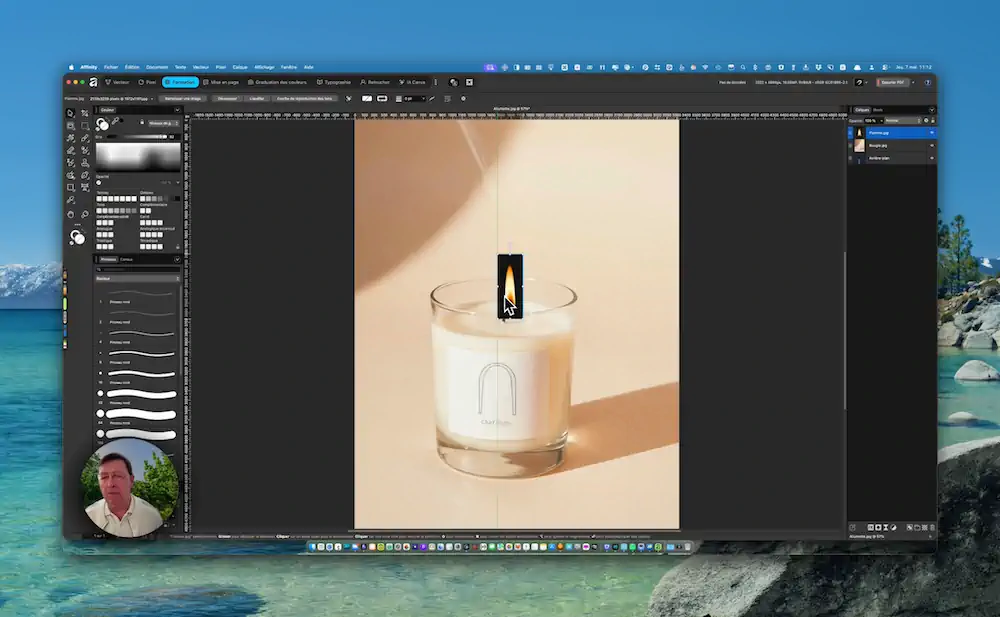This screenshot has width=1000, height=617.
Task: Open the Affichage menu
Action: point(264,67)
